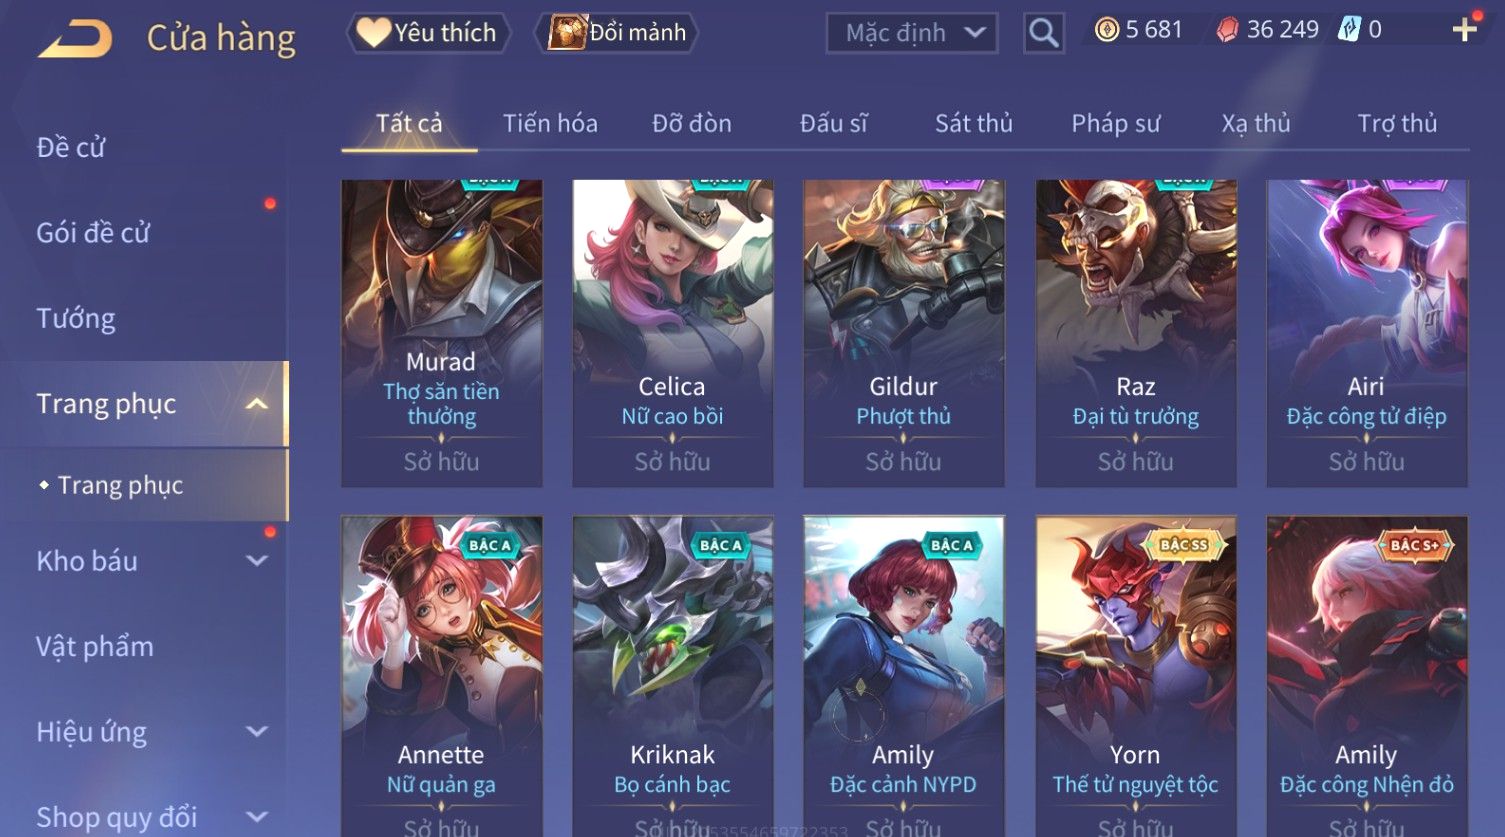Open Đổi mảnh chest exchange
This screenshot has width=1505, height=837.
coord(618,33)
